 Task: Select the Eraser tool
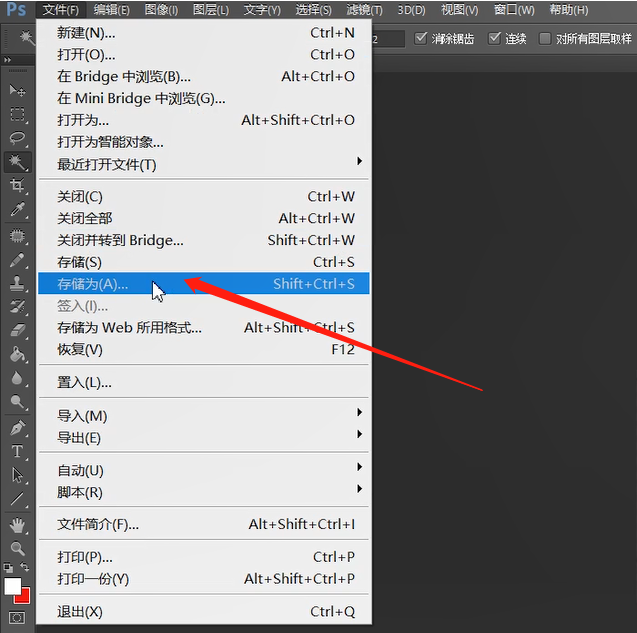pos(17,330)
